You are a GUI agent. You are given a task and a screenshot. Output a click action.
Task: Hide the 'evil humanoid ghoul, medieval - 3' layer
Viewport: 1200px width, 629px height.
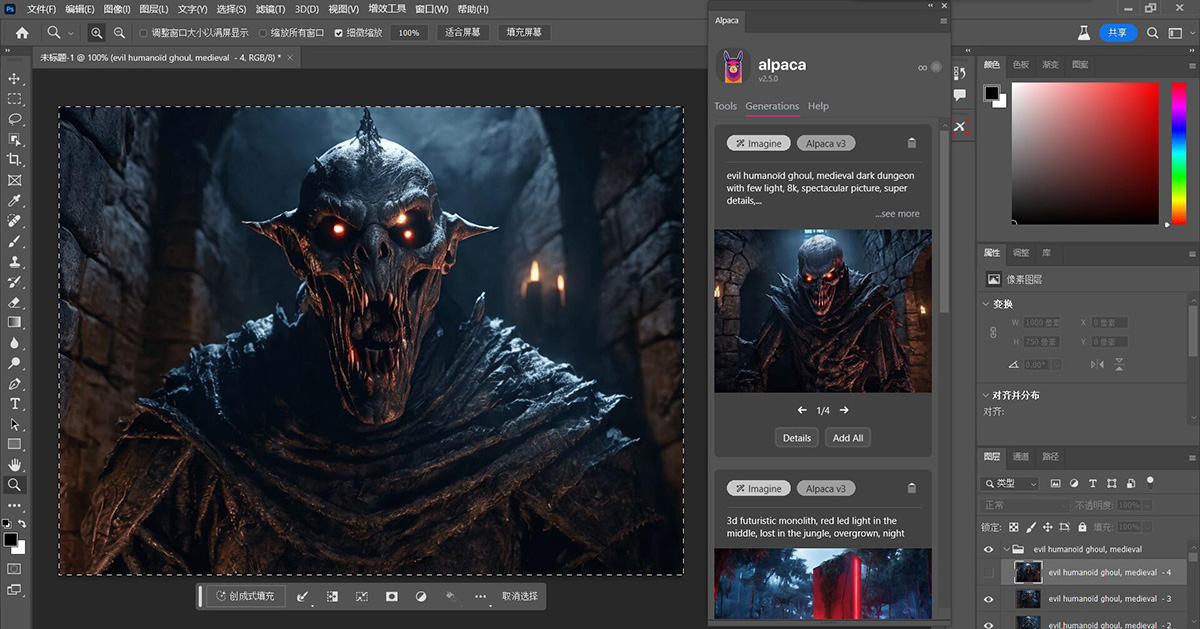[x=989, y=598]
